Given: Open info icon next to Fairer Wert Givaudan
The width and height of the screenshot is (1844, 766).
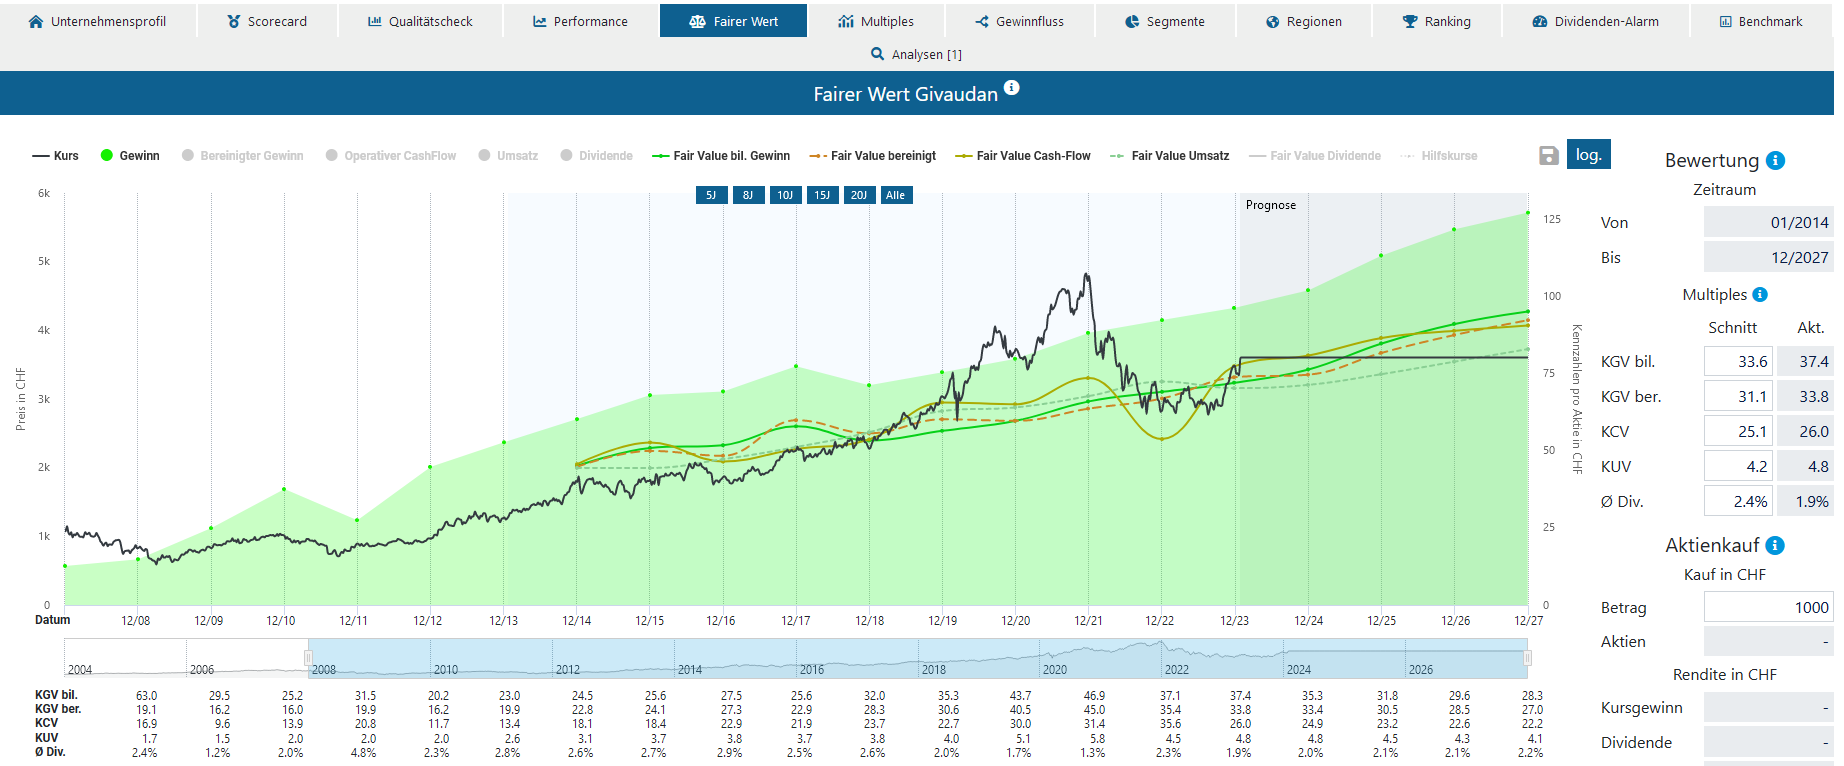Looking at the screenshot, I should coord(1012,88).
